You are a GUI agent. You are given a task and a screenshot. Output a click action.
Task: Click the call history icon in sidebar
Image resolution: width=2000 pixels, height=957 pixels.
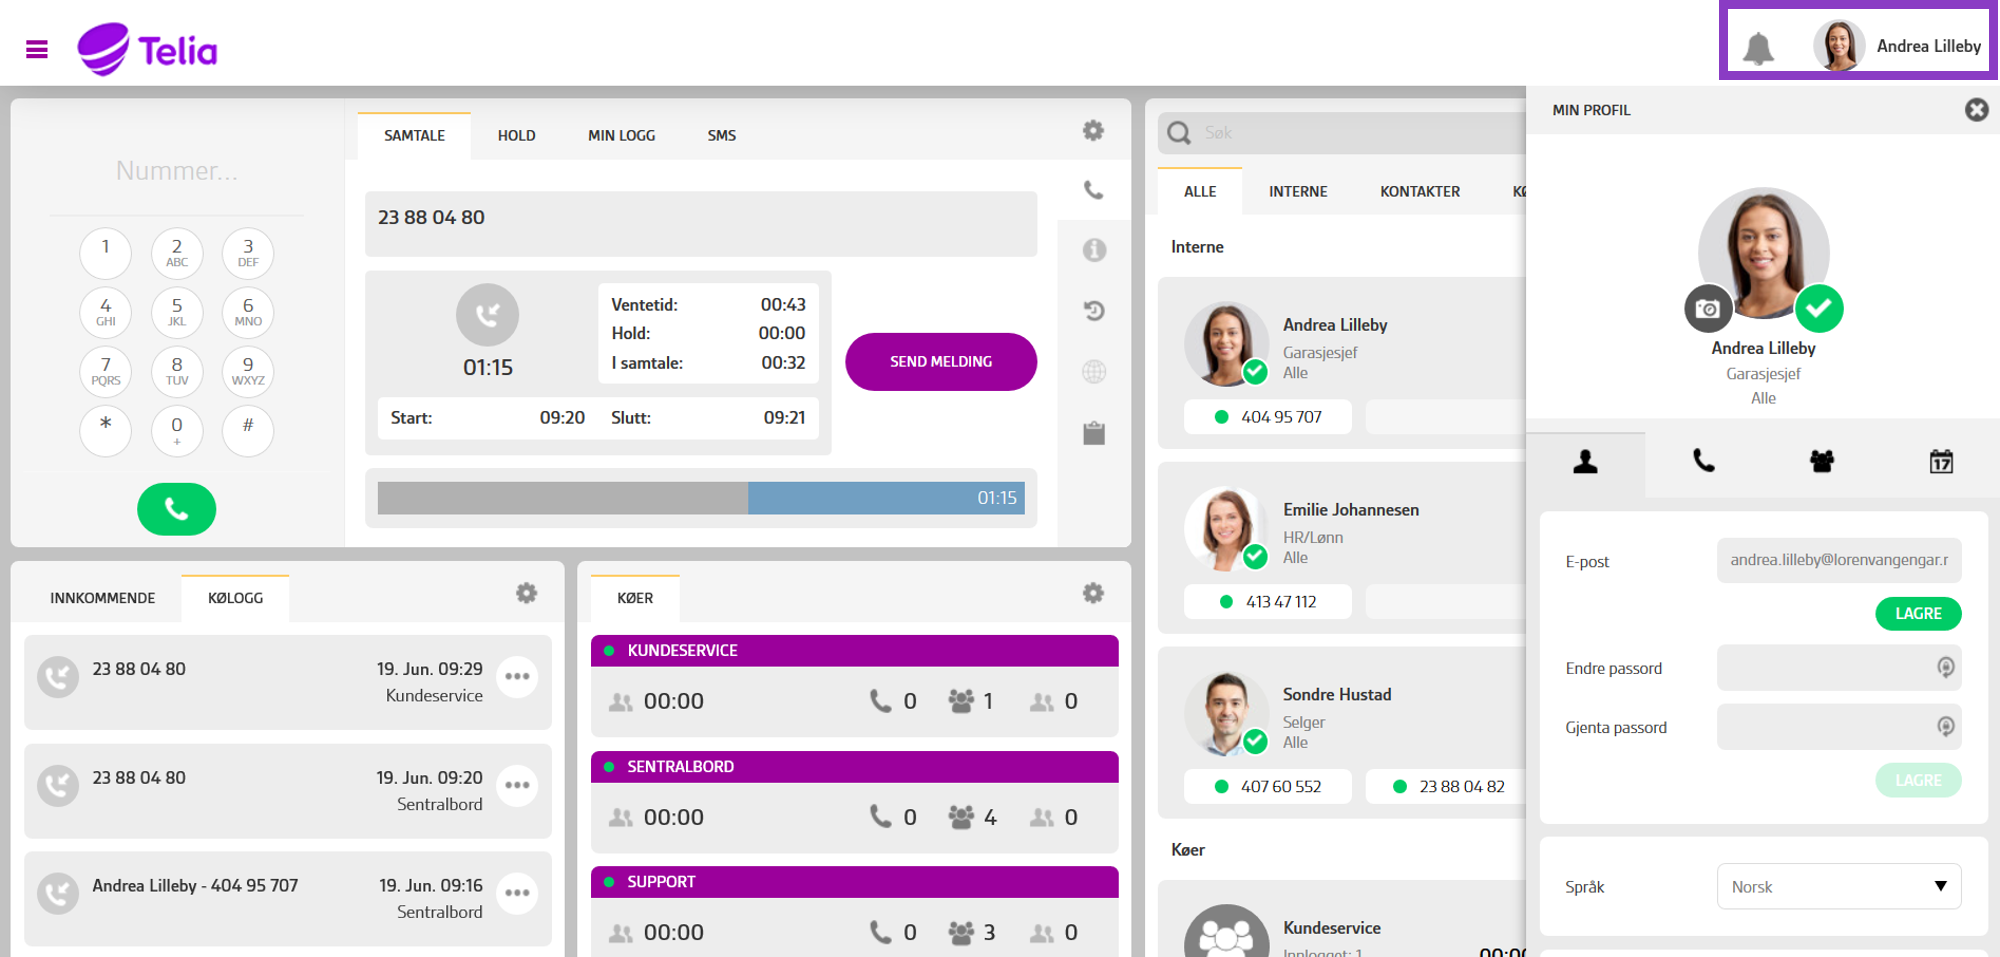(1094, 311)
